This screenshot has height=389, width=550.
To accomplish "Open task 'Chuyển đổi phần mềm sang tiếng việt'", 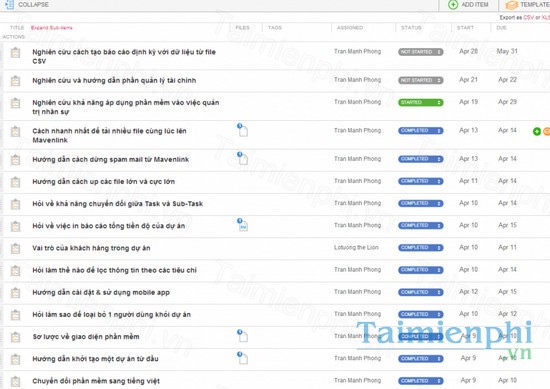I will coord(96,381).
